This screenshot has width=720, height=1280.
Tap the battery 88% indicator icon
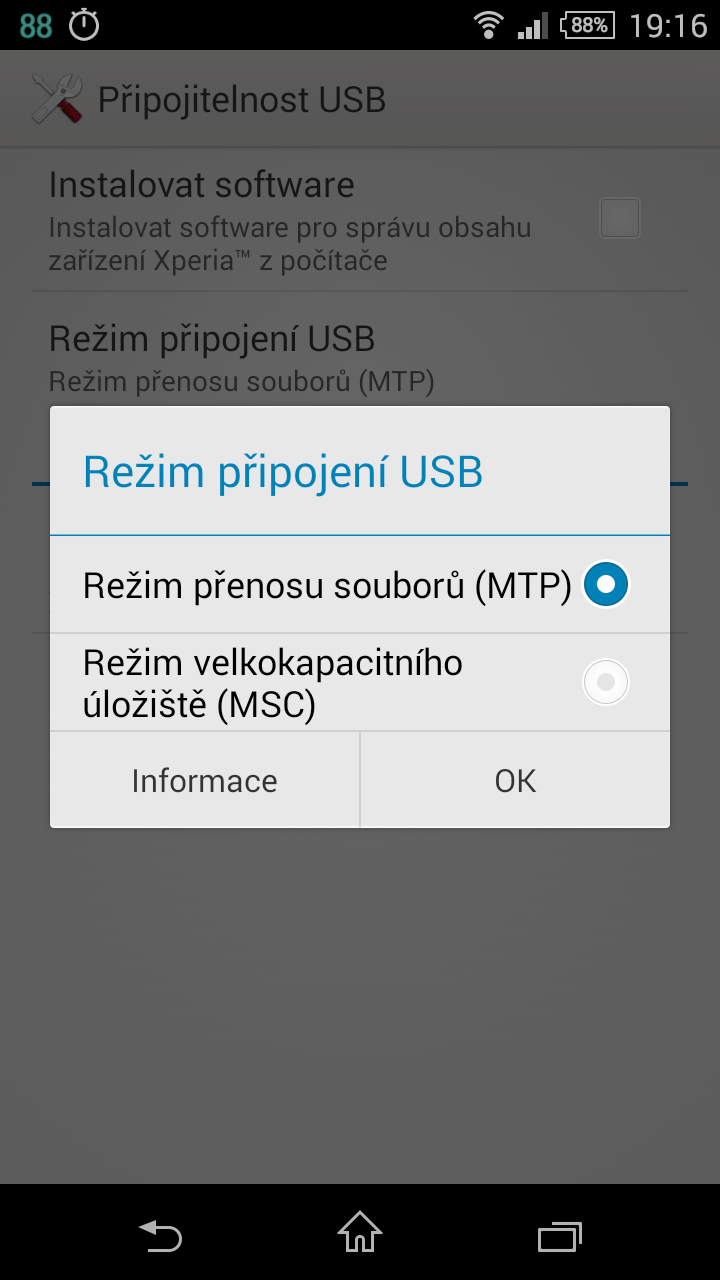[x=589, y=25]
